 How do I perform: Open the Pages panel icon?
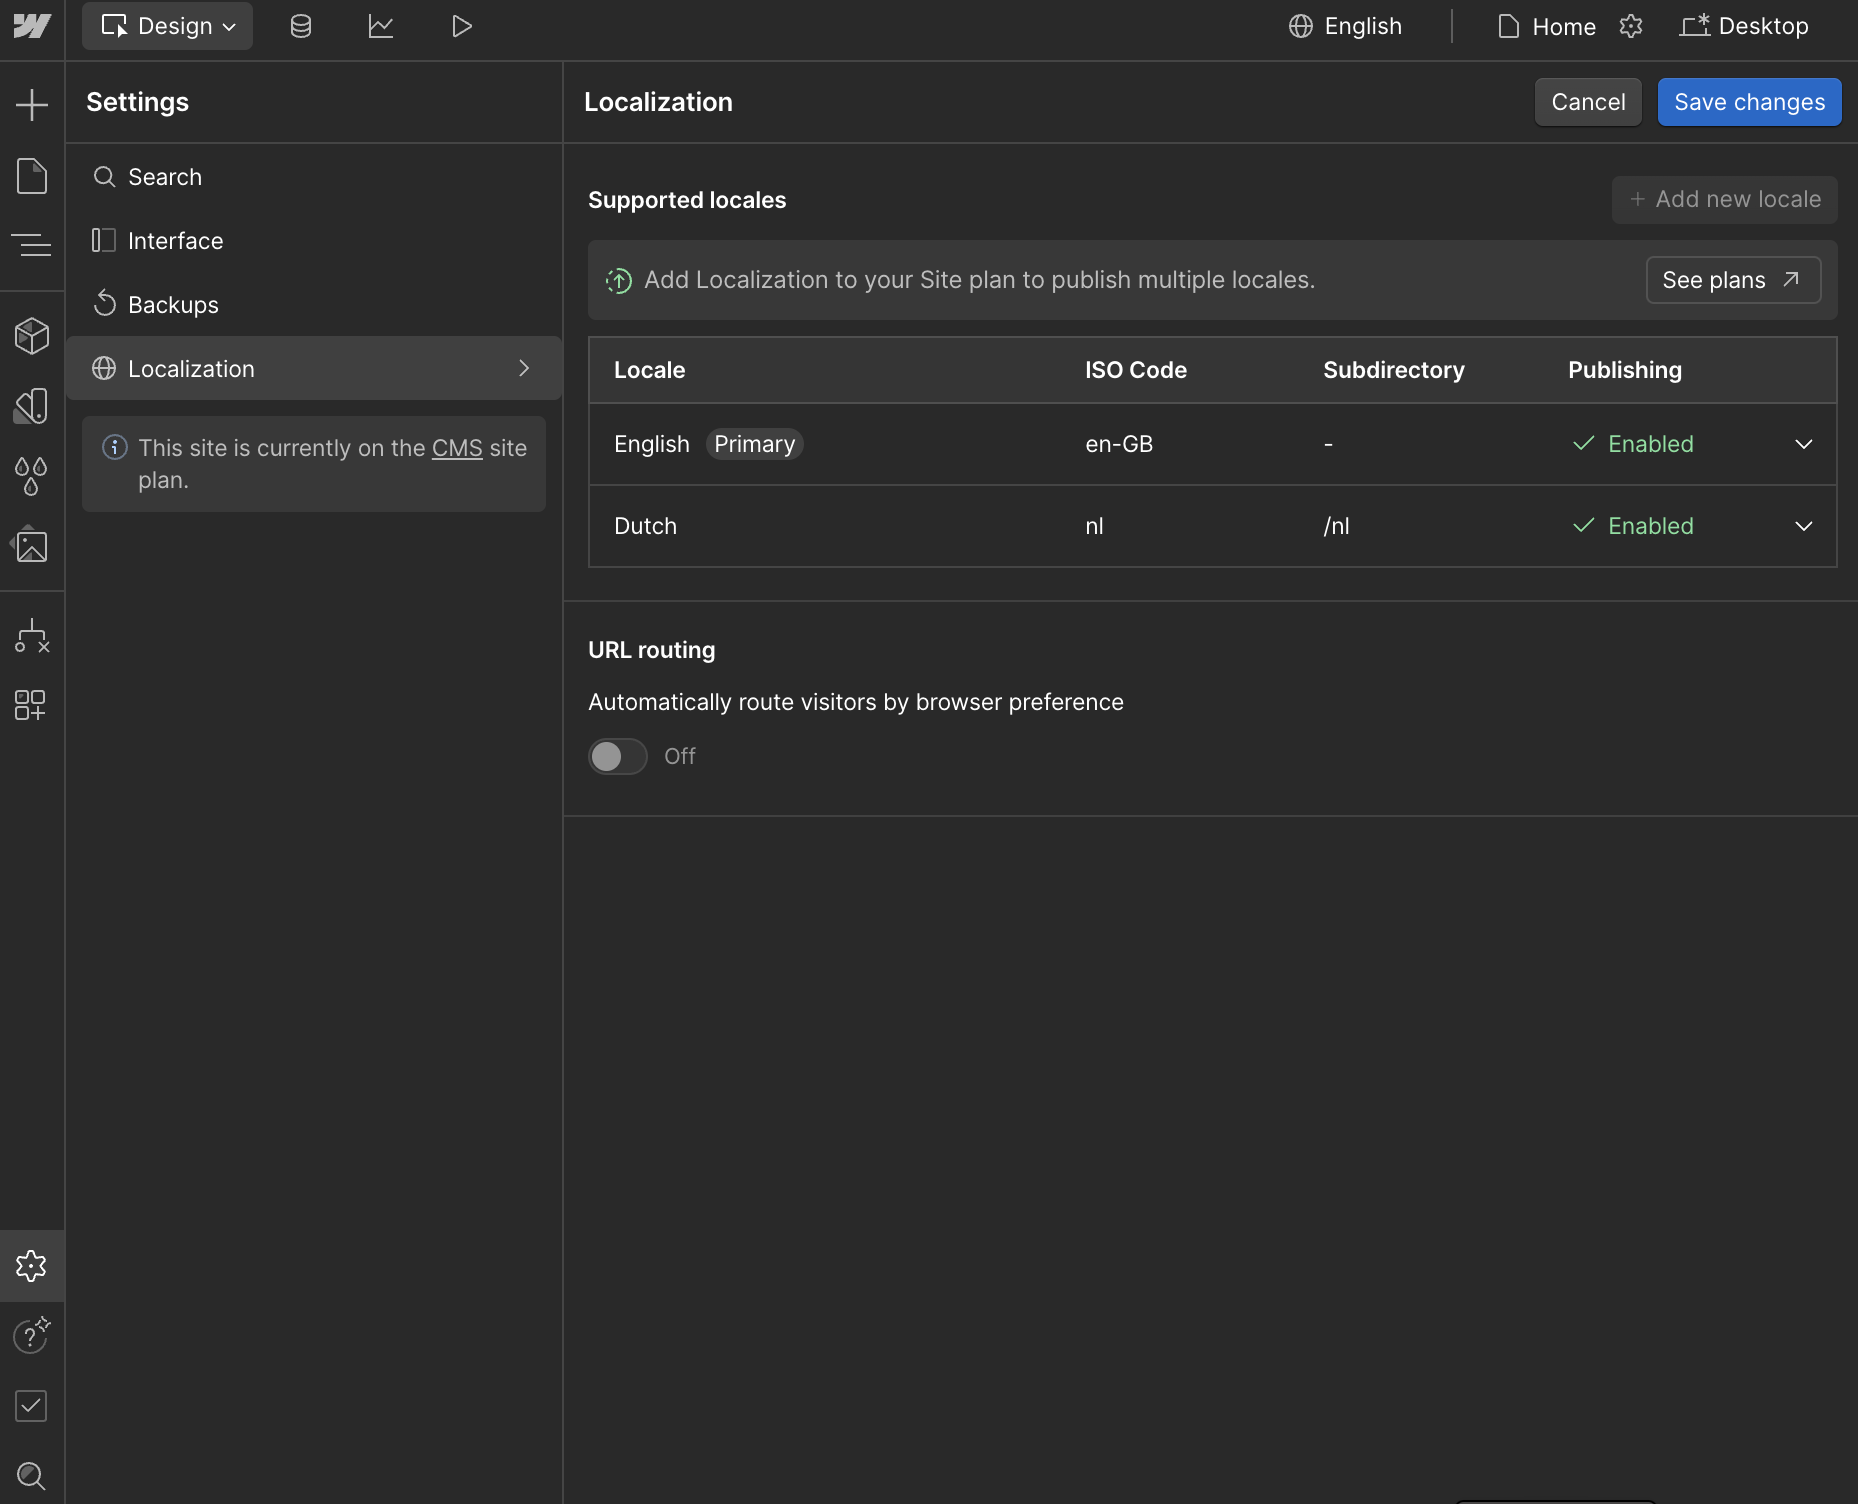pos(32,176)
